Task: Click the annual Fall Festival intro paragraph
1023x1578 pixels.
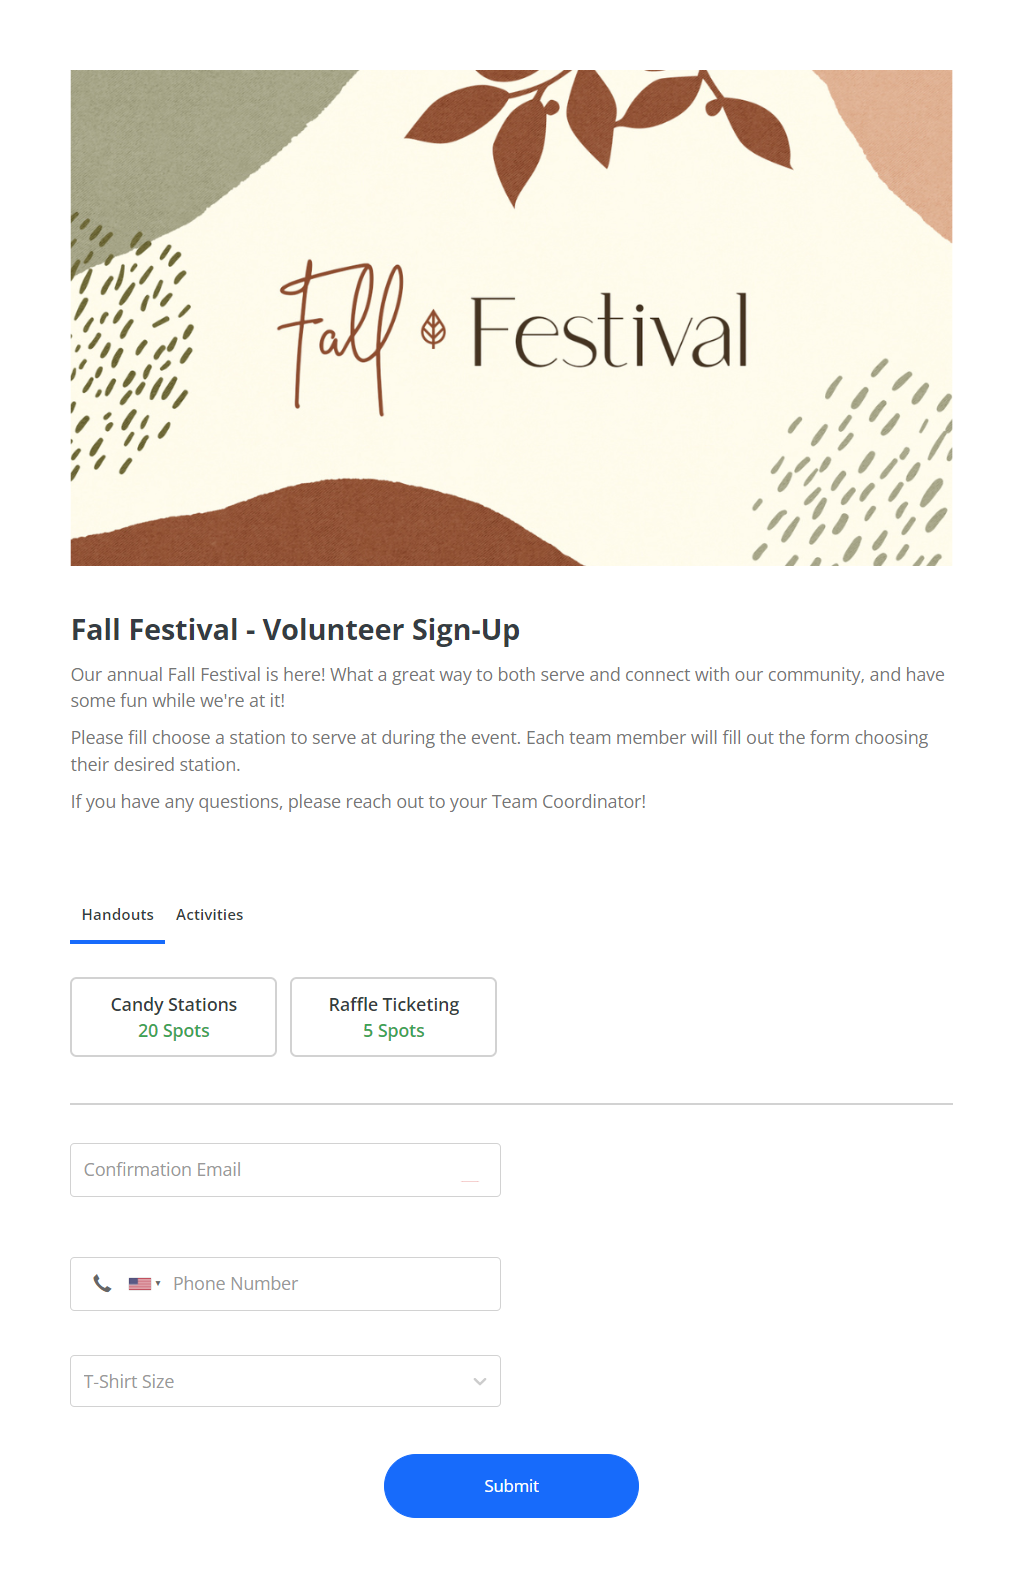Action: pos(507,688)
